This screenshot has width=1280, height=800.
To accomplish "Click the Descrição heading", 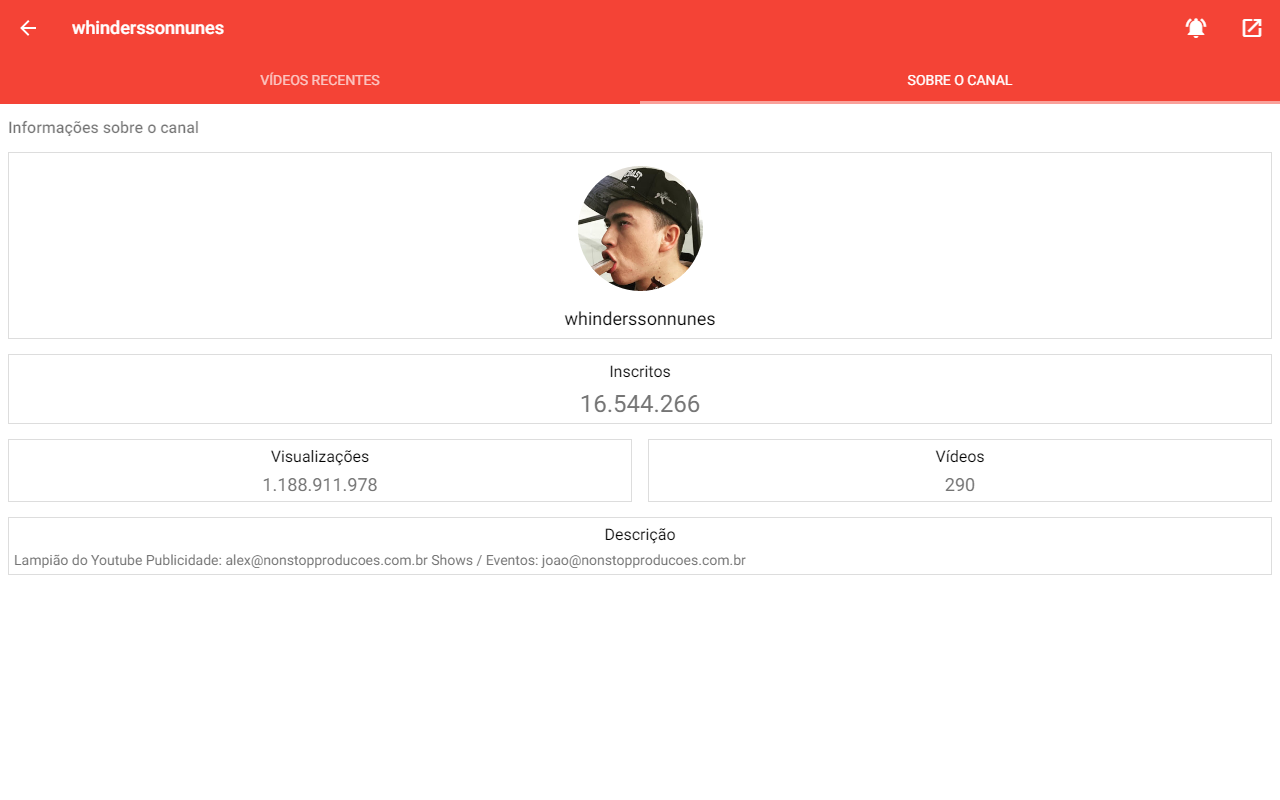I will point(640,535).
